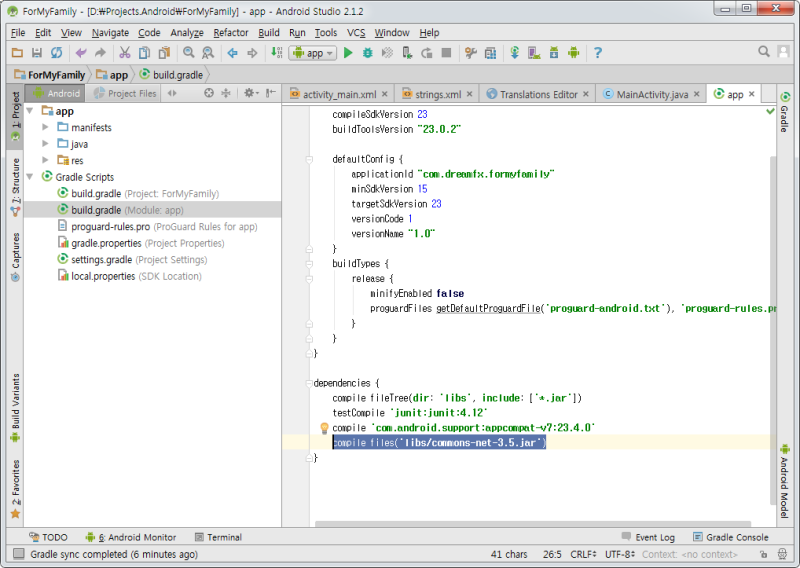Toggle the Project tool window
800x568 pixels.
pos(15,116)
